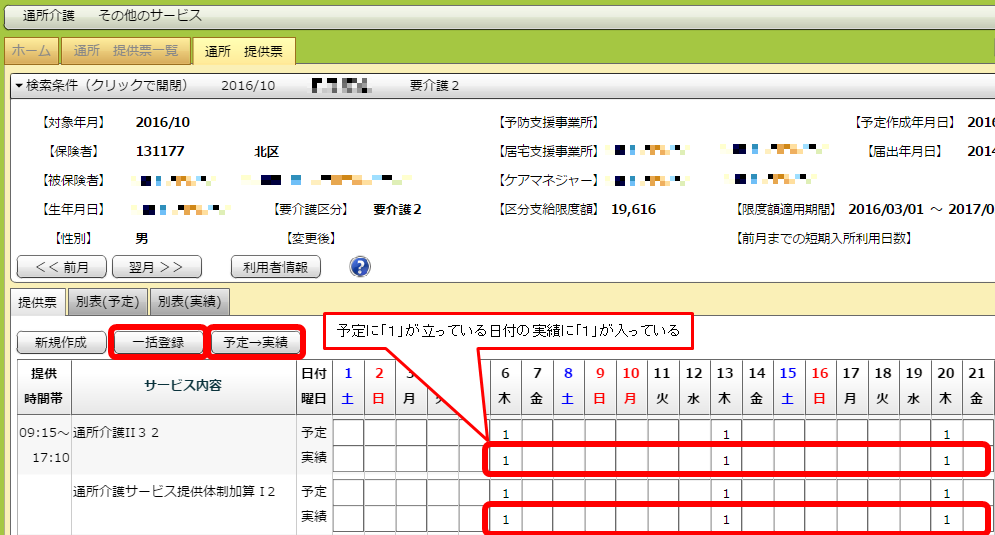The height and width of the screenshot is (535, 995).
Task: Expand the 検索条件 search conditions panel
Action: (102, 86)
